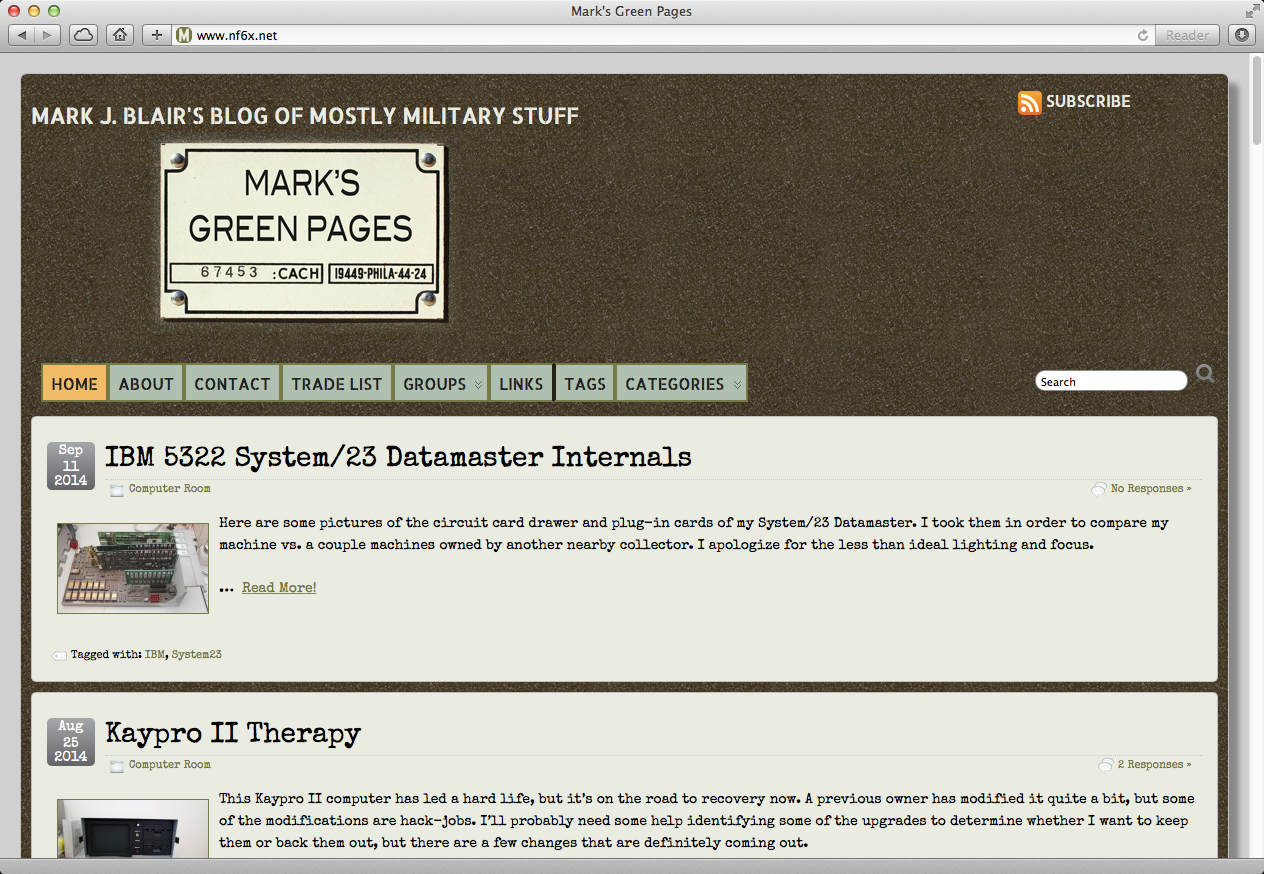Click the SUBSCRIBE link
1264x874 pixels.
tap(1088, 101)
